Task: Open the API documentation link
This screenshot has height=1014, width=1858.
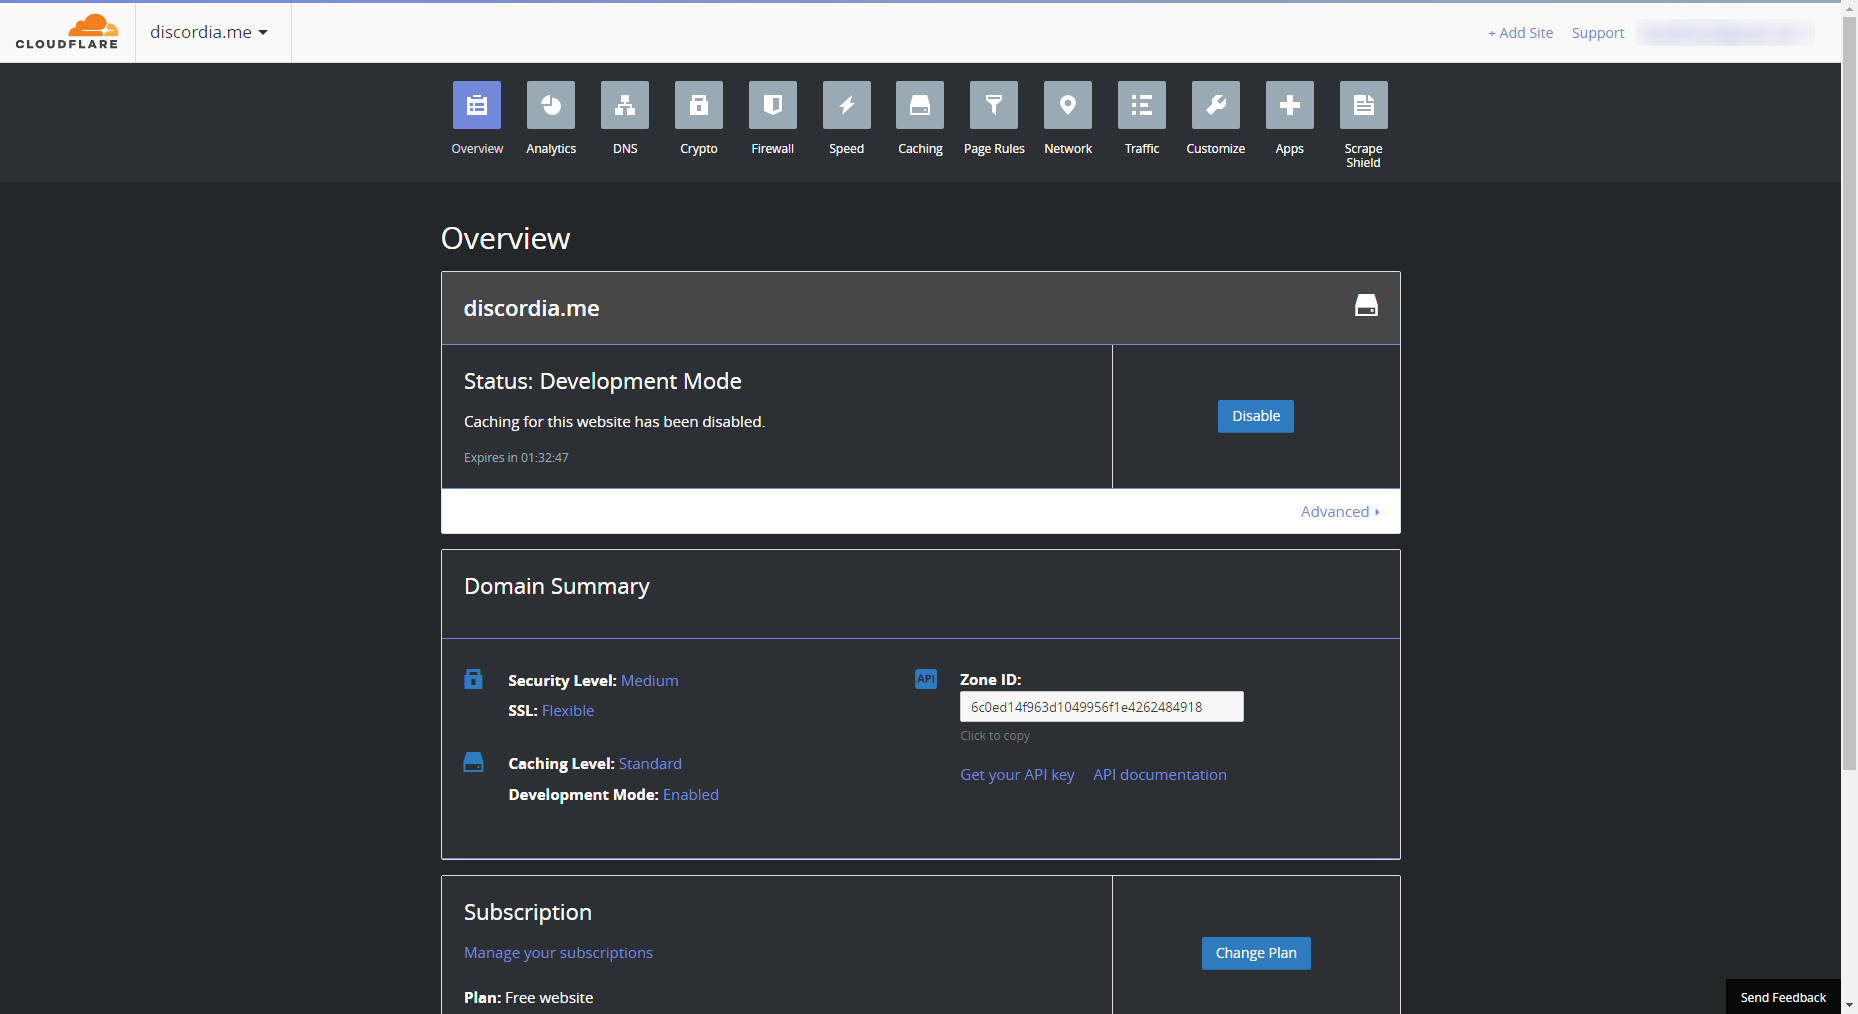Action: pyautogui.click(x=1160, y=775)
